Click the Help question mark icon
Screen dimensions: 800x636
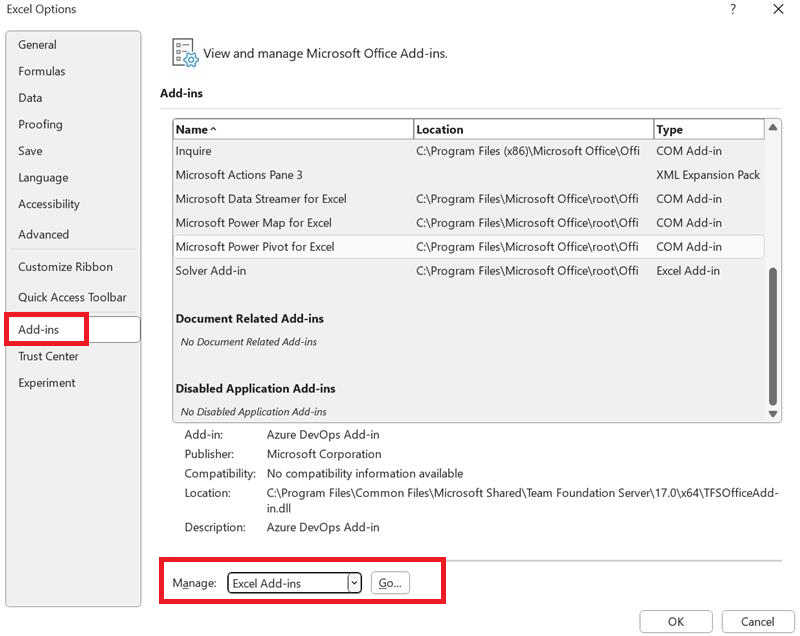733,9
